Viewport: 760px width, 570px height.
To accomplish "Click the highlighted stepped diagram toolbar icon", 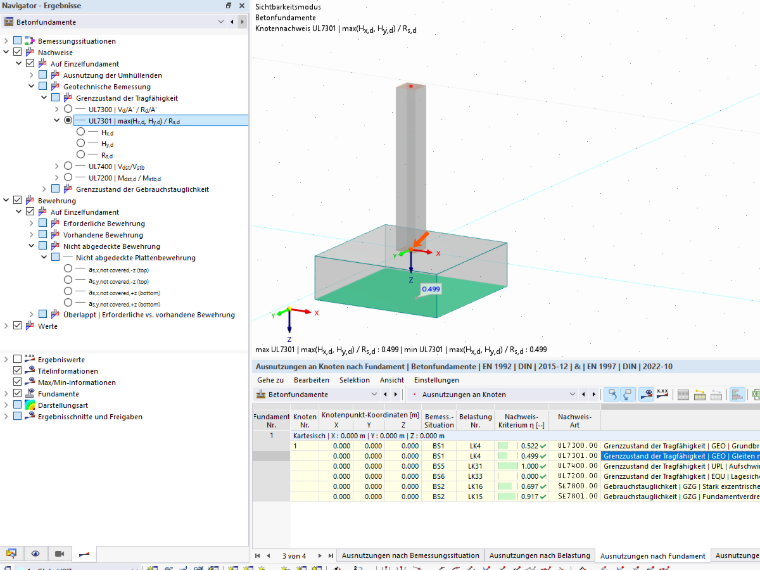I will click(x=737, y=395).
